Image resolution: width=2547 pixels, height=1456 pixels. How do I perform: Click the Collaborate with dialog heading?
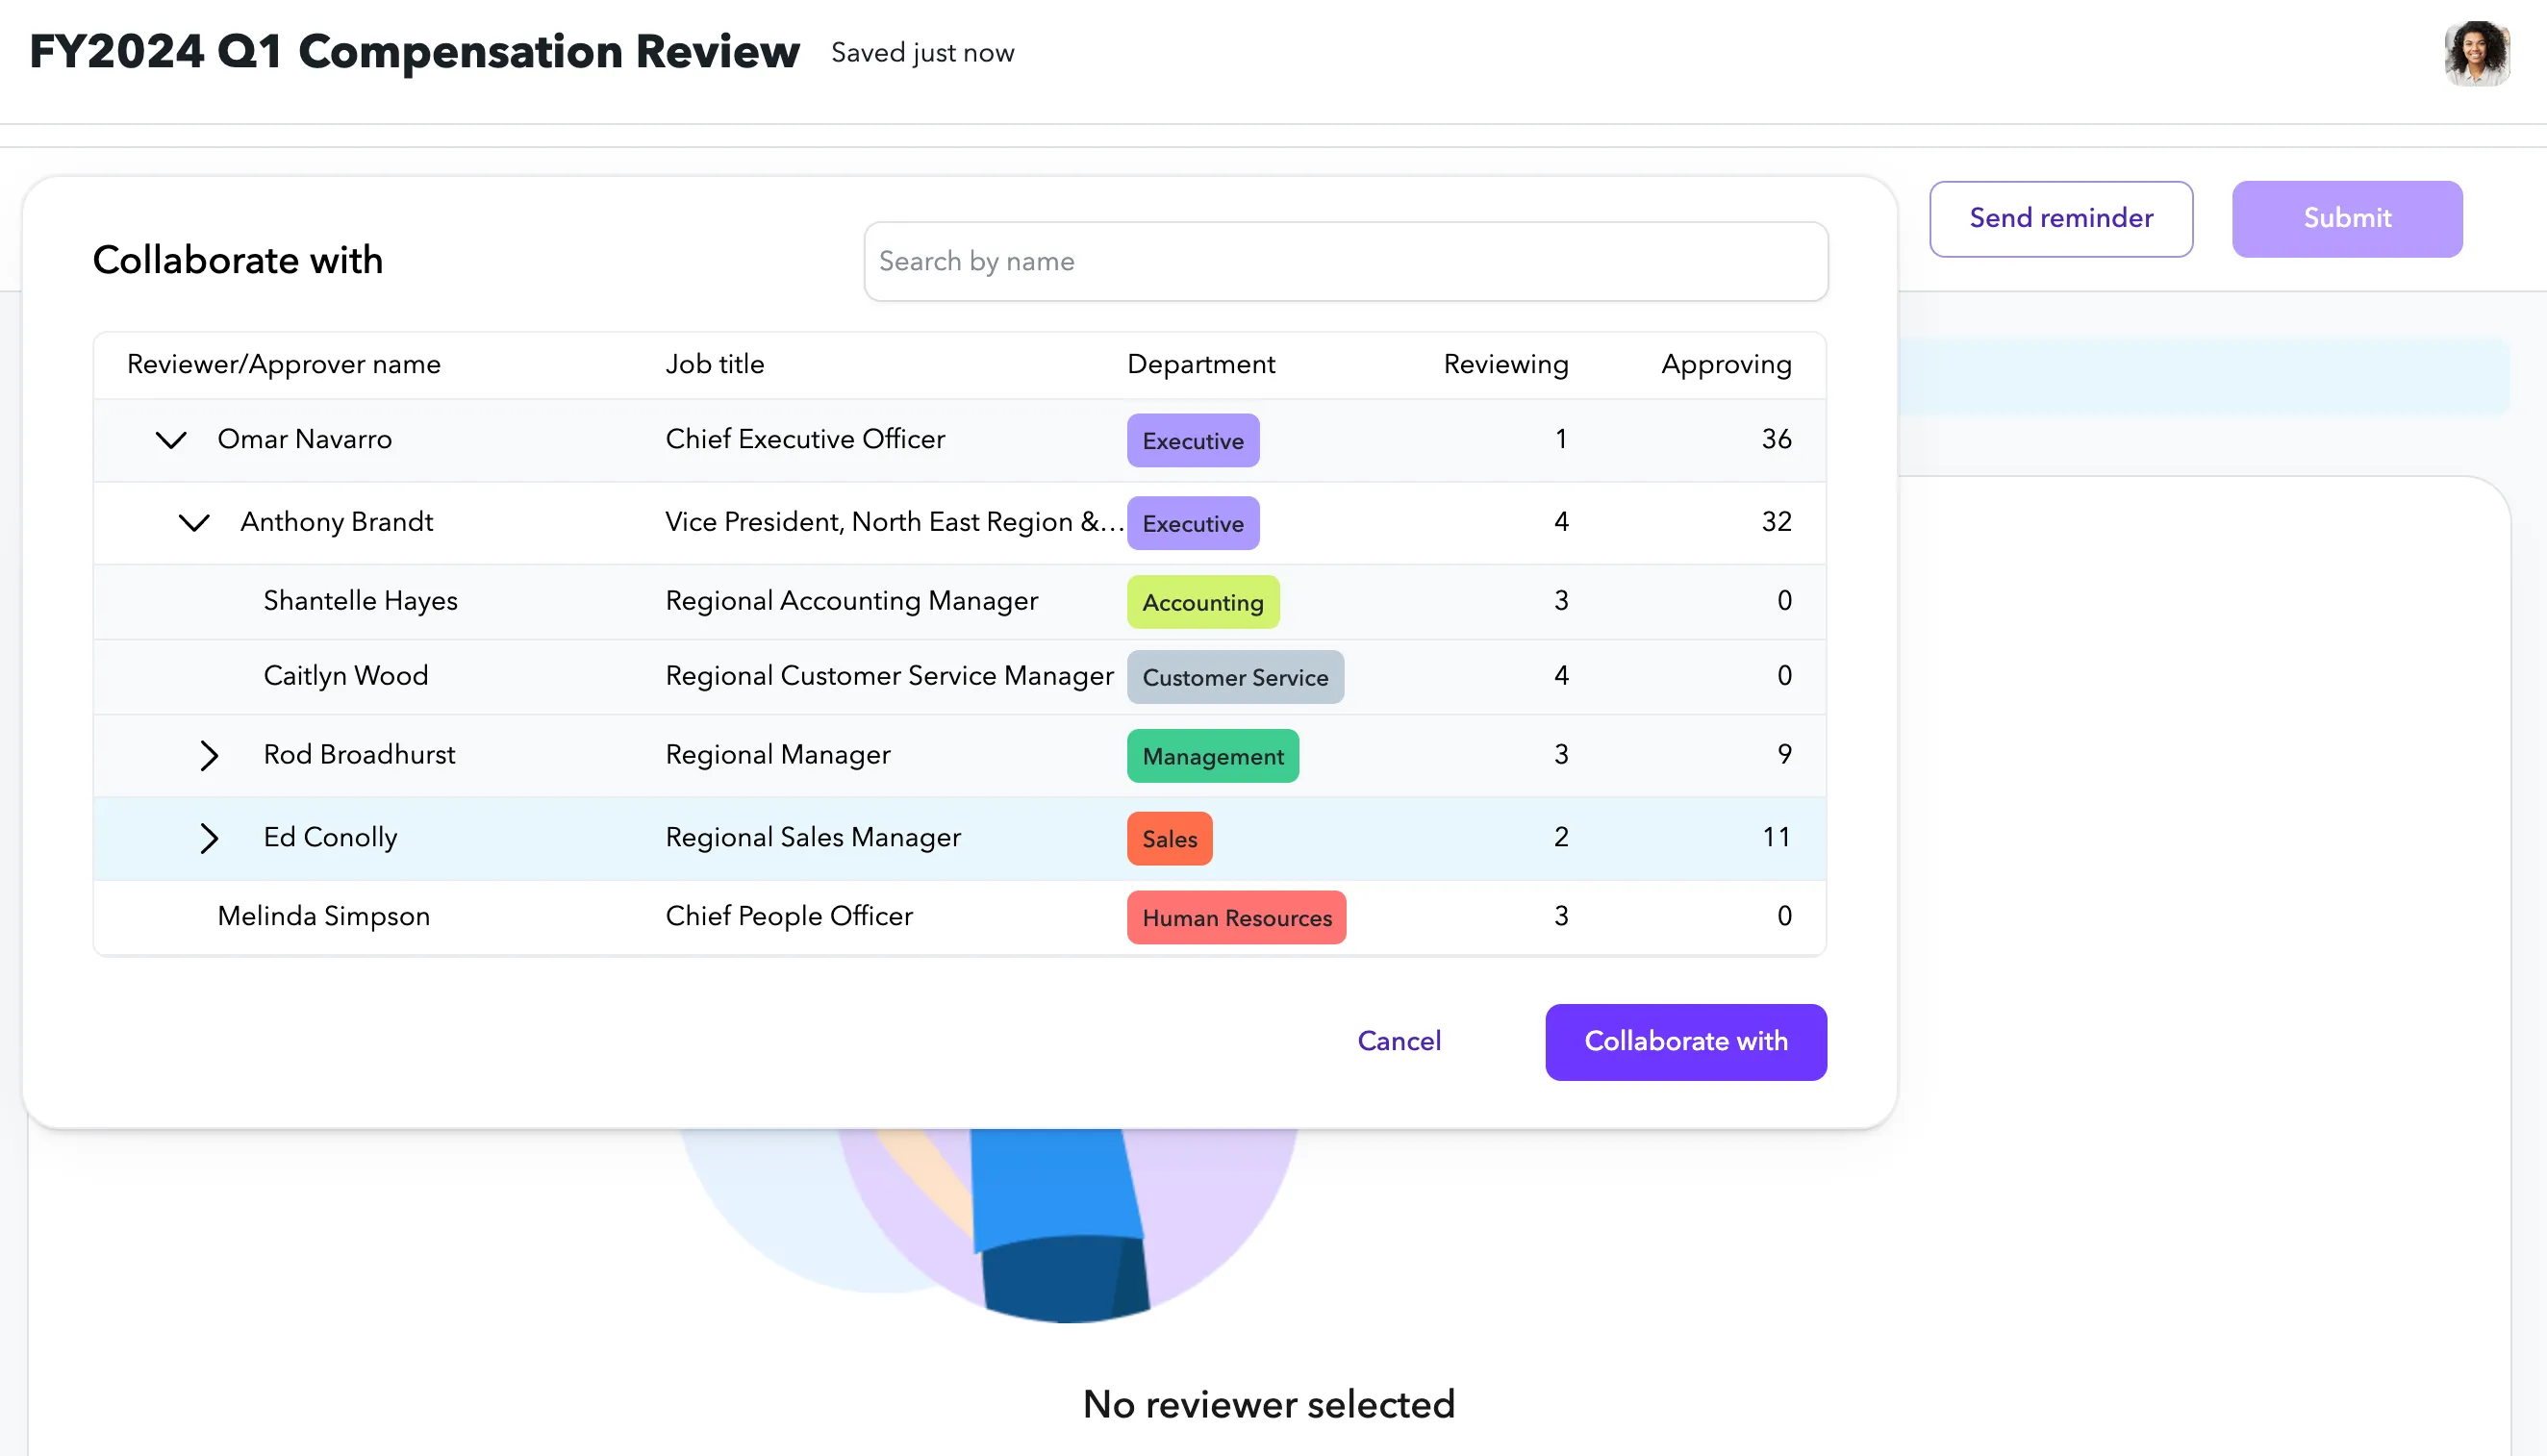pos(237,261)
